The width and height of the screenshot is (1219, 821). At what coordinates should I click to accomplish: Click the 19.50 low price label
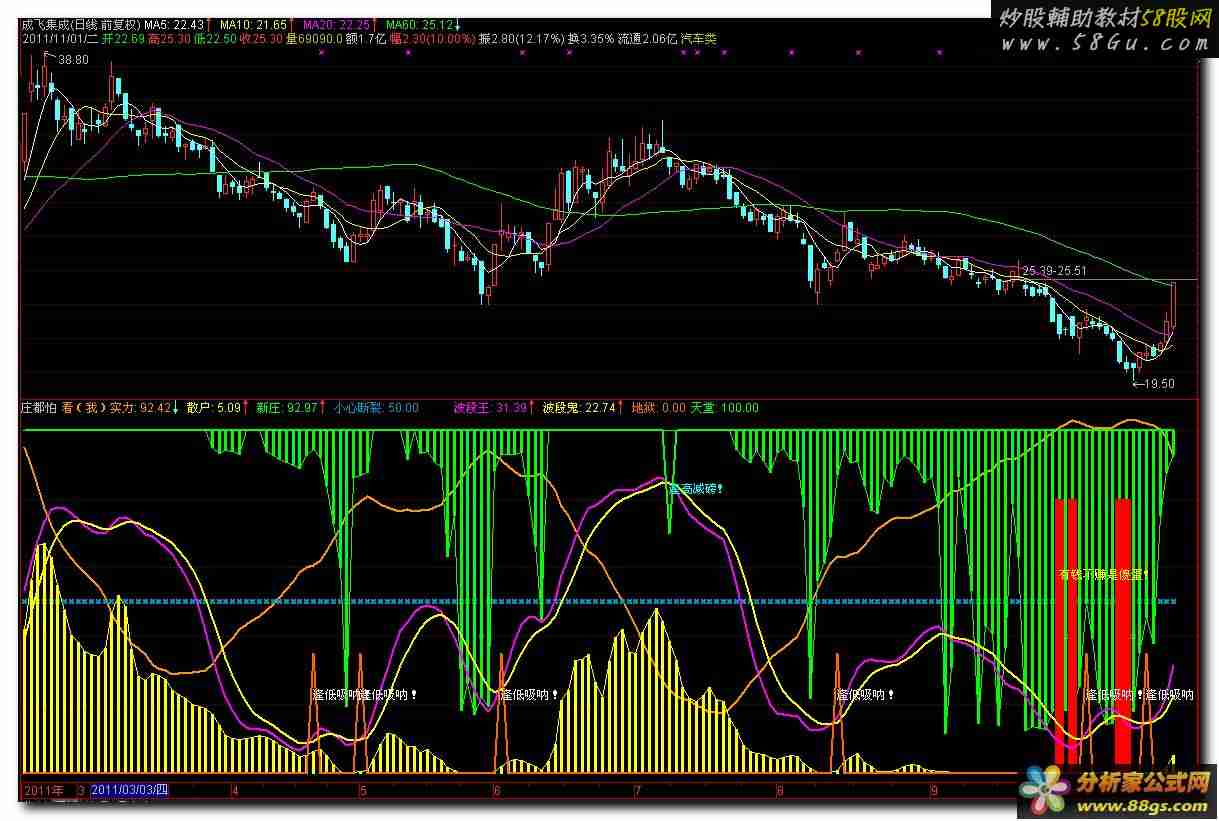pyautogui.click(x=1159, y=383)
